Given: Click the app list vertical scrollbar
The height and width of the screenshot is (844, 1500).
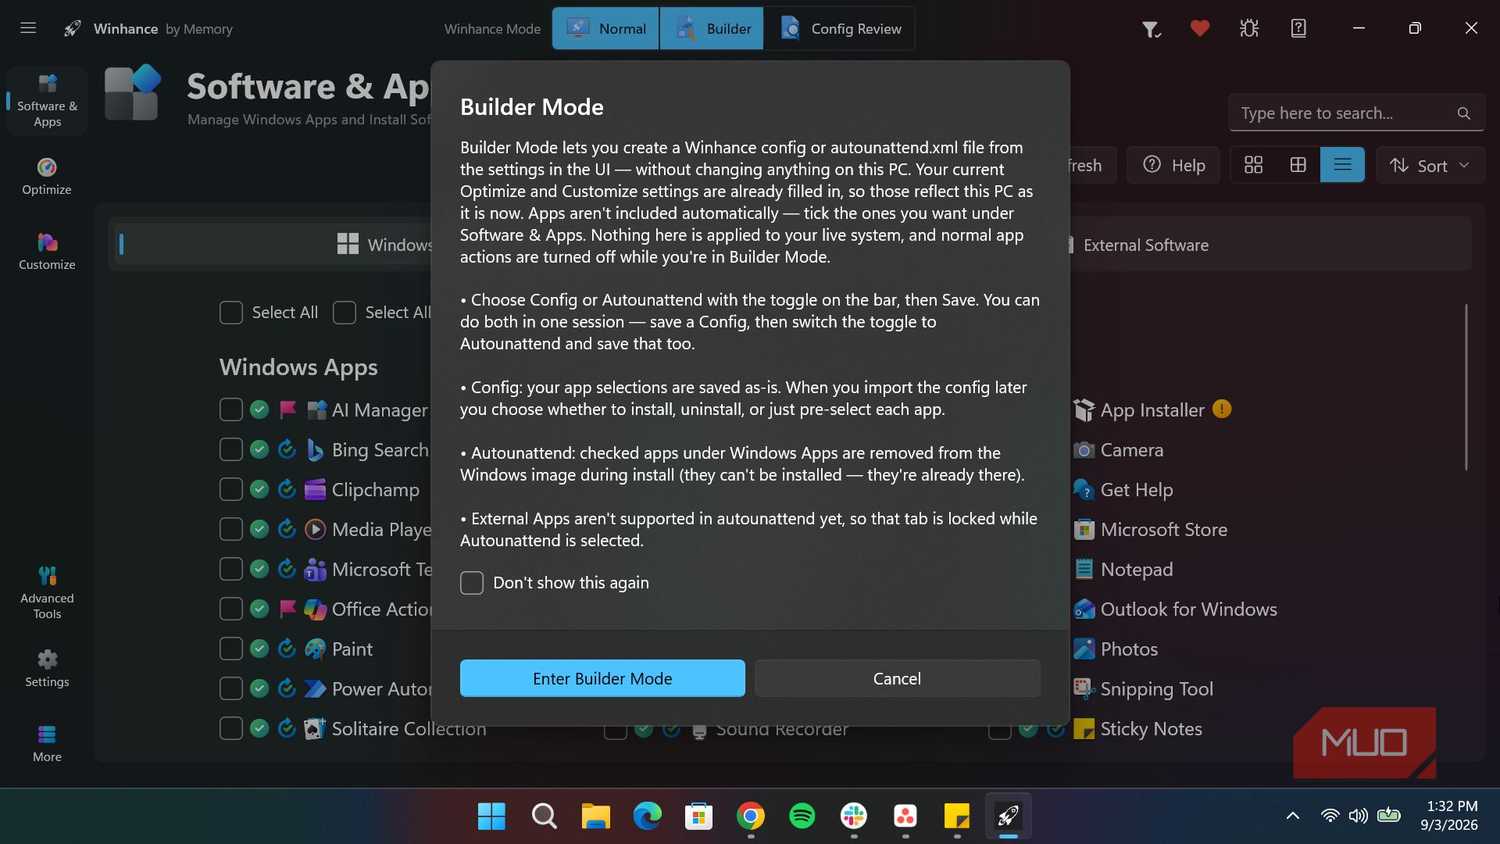Looking at the screenshot, I should point(1466,387).
